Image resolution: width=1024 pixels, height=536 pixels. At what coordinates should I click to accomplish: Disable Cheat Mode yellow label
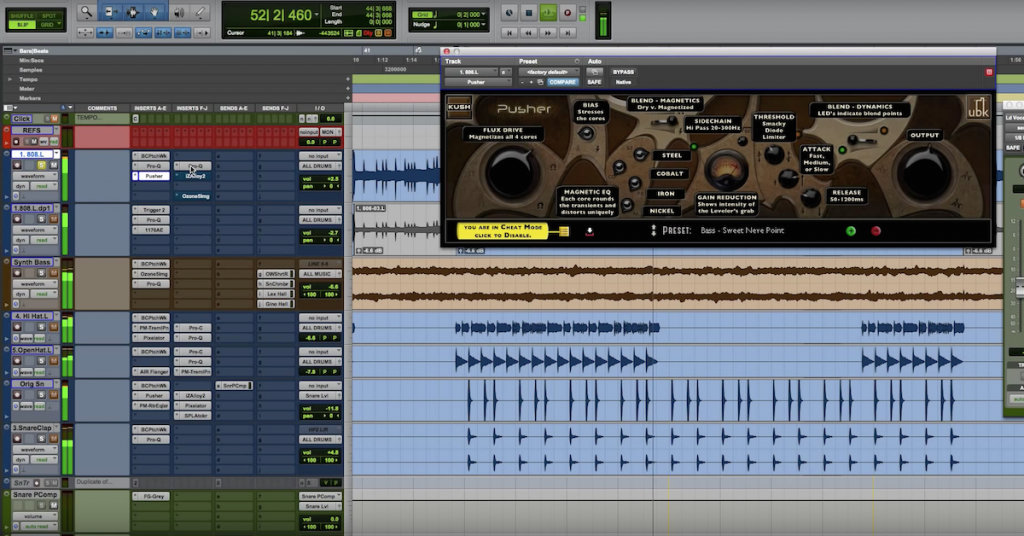tap(503, 230)
